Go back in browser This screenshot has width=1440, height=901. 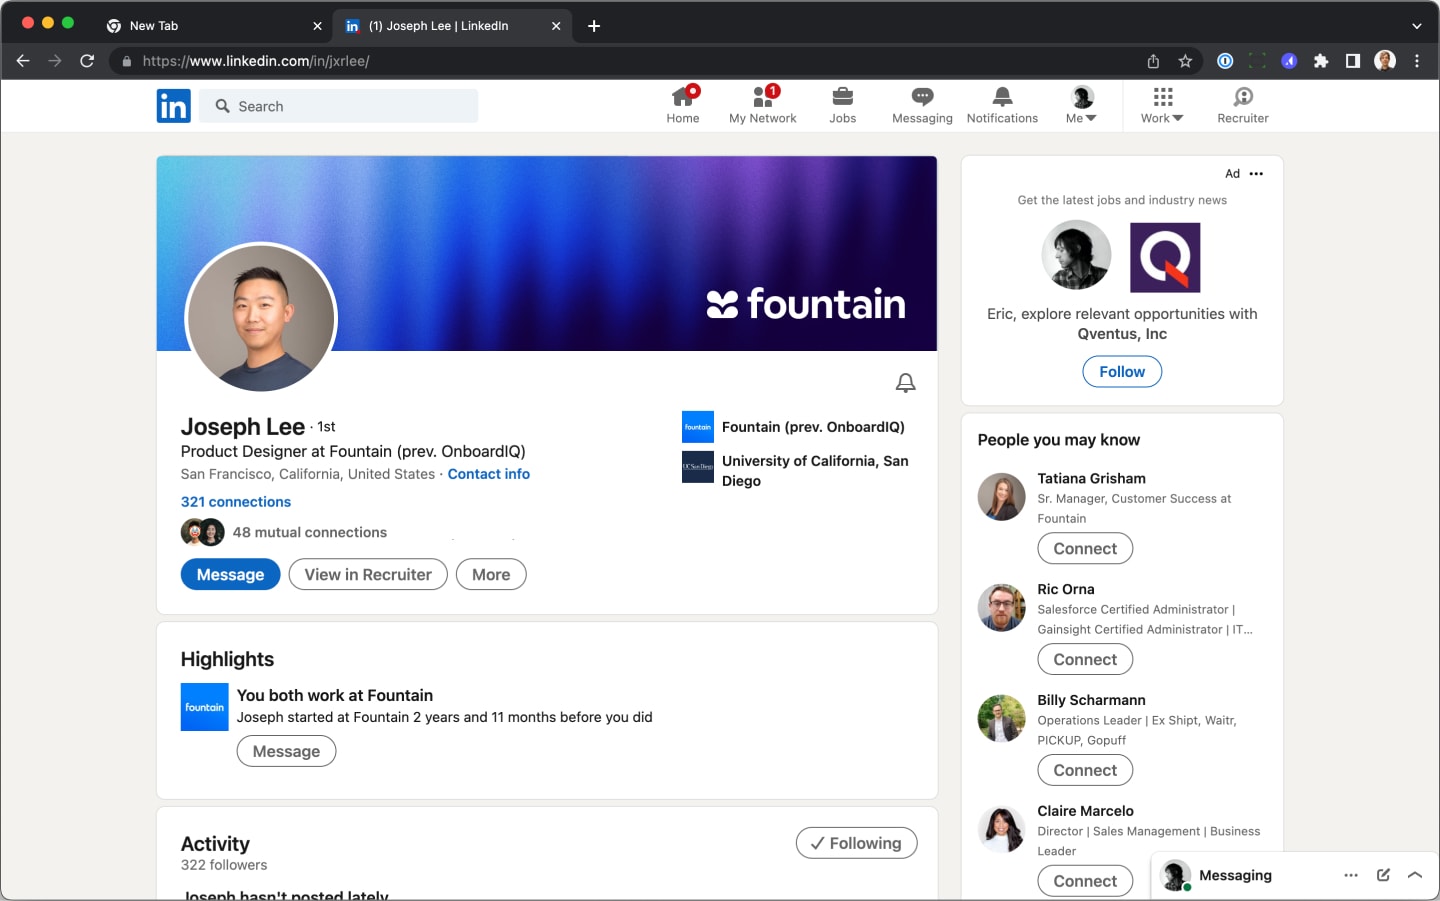click(23, 61)
